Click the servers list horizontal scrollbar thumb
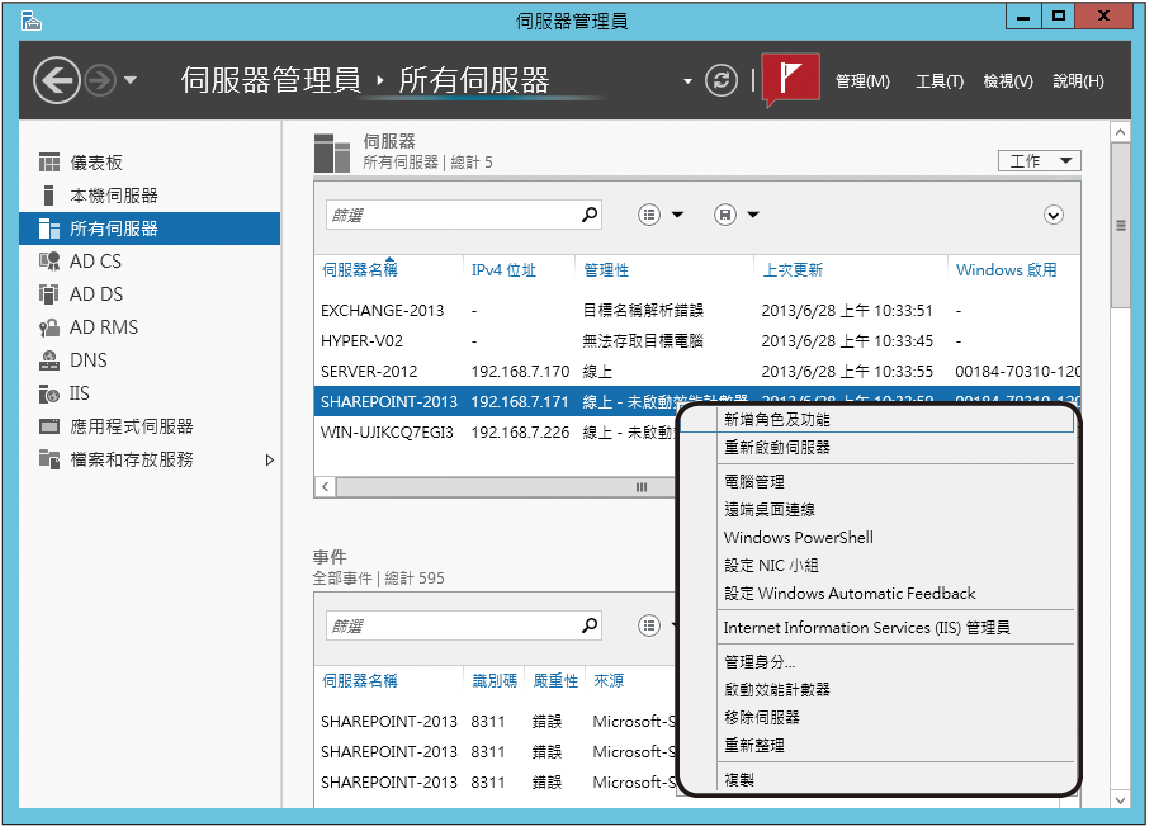 (x=506, y=487)
